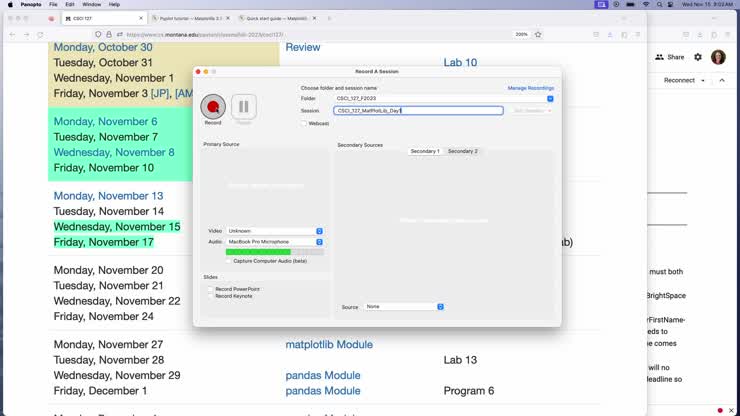Tick the Record PowerPoint checkbox
This screenshot has width=740, height=416.
(211, 289)
